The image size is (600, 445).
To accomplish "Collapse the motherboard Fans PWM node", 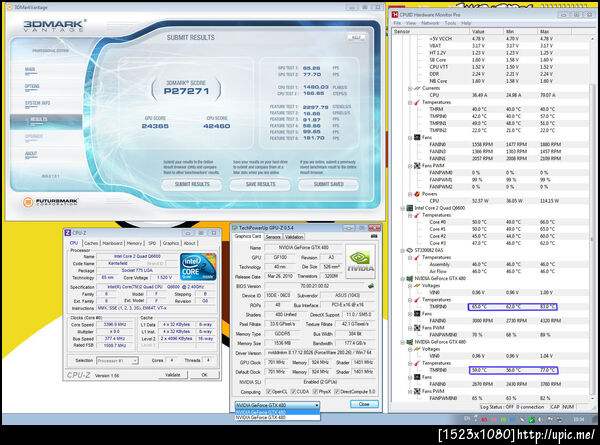I will 410,166.
